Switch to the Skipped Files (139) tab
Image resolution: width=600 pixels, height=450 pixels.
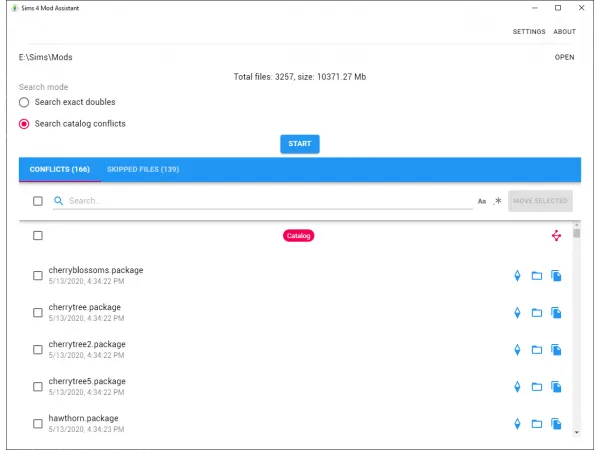(x=142, y=169)
